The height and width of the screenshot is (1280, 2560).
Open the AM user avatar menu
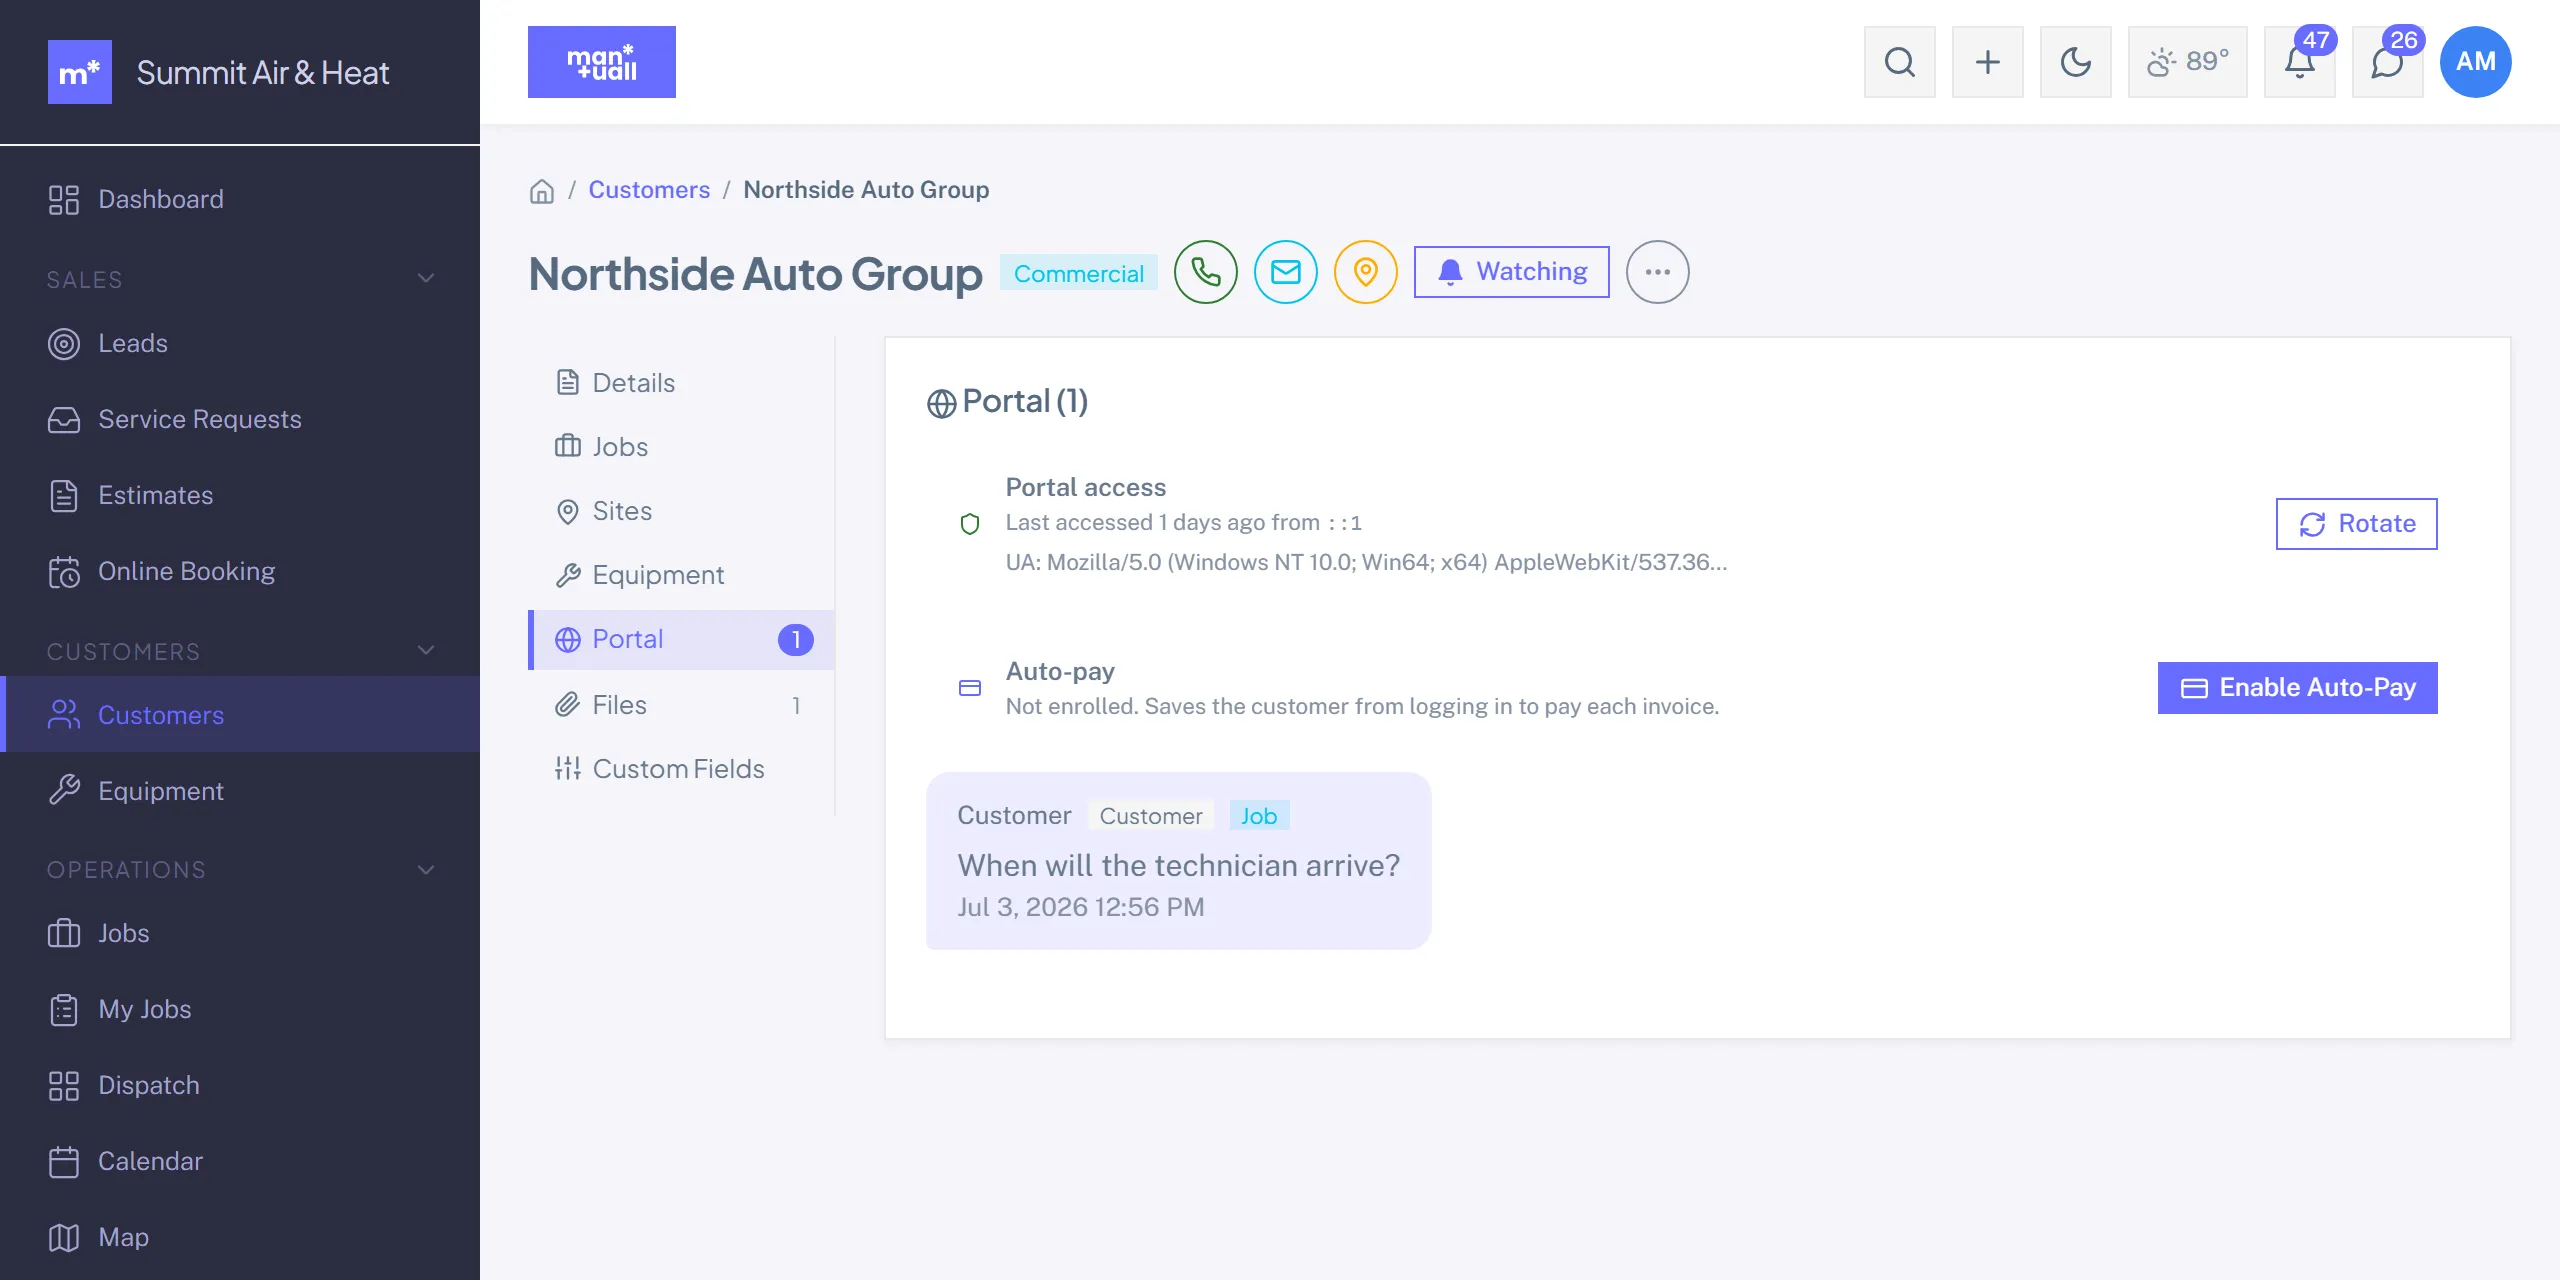pos(2475,62)
